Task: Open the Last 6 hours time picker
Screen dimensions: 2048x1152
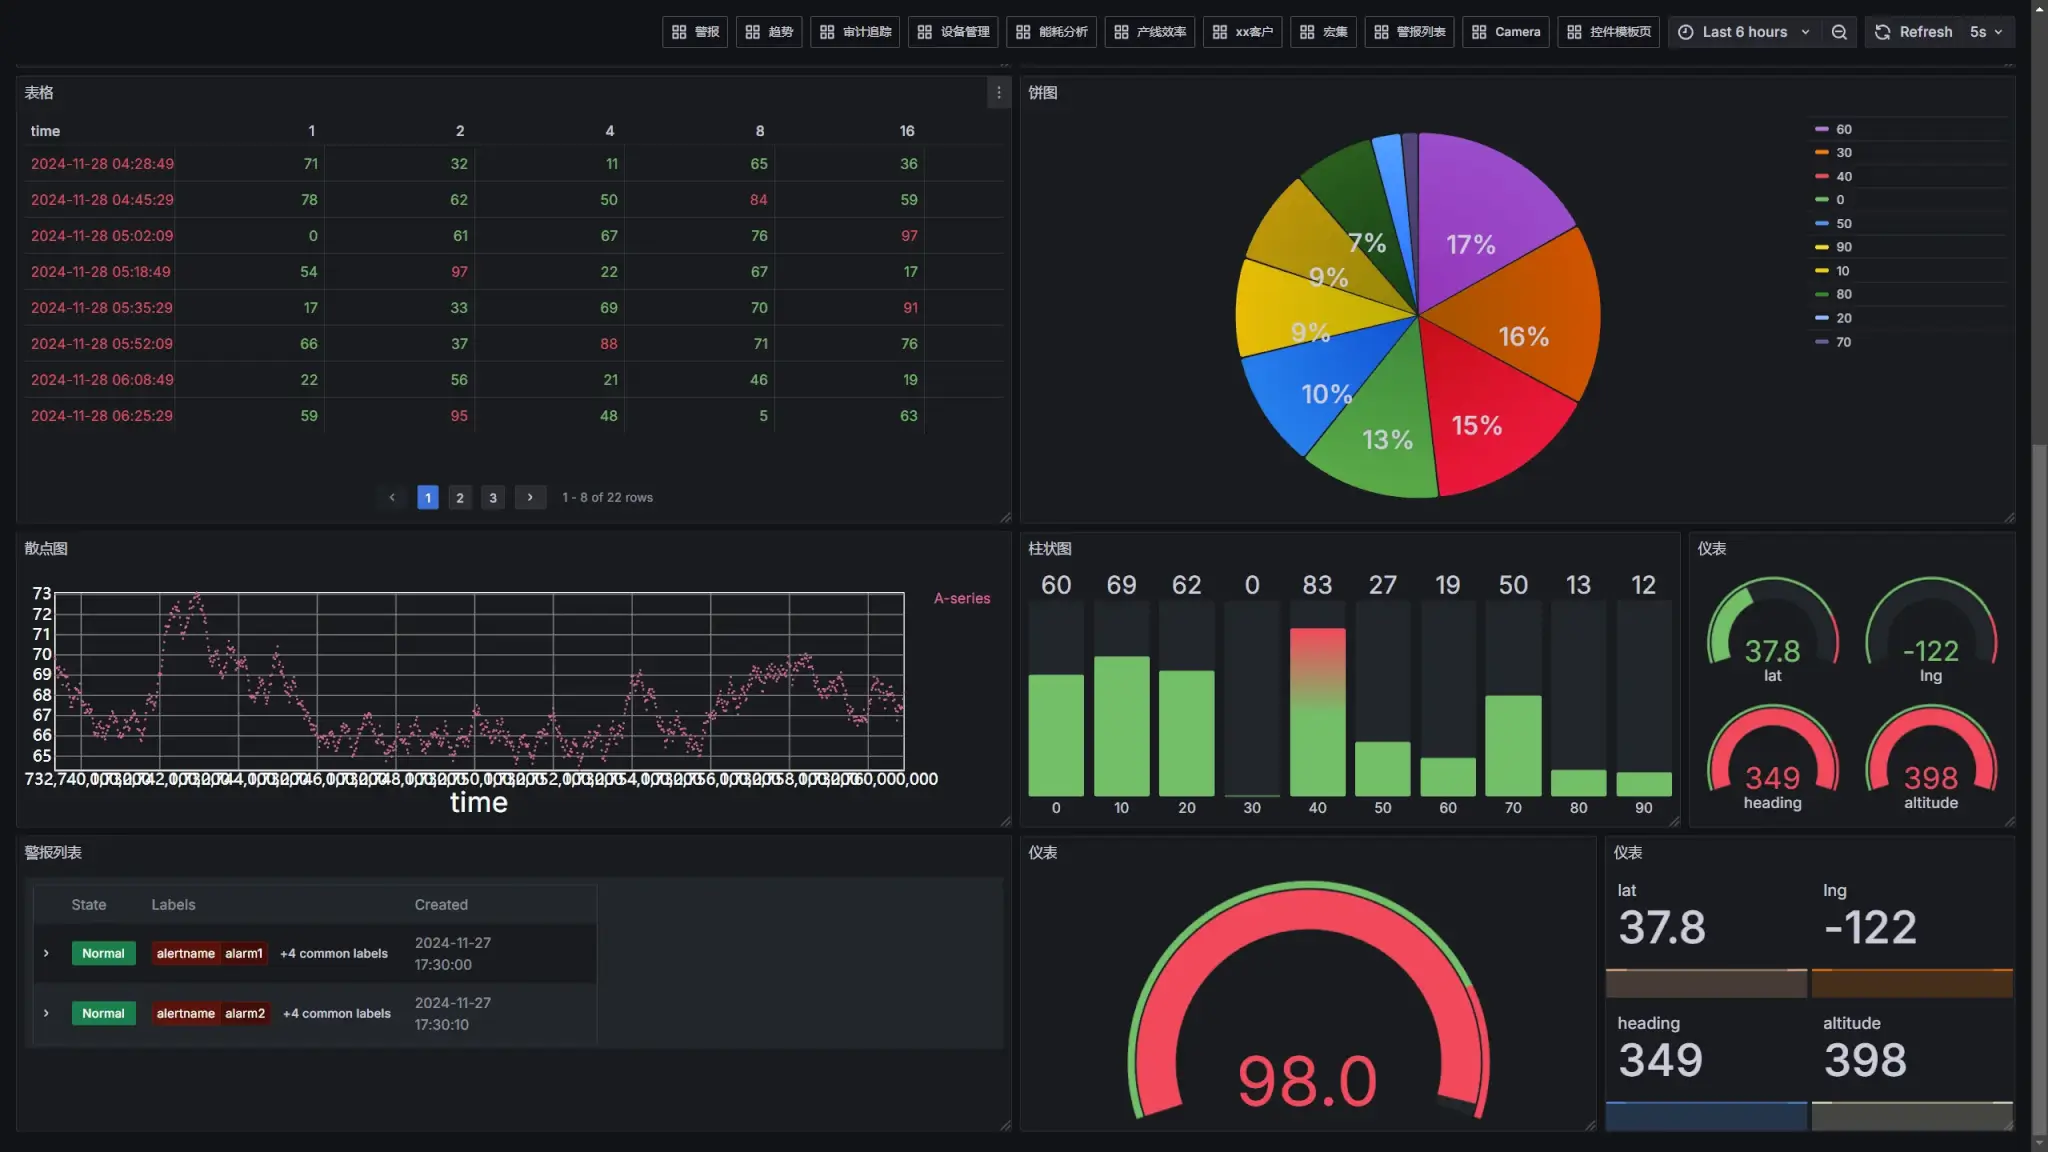Action: pyautogui.click(x=1745, y=32)
